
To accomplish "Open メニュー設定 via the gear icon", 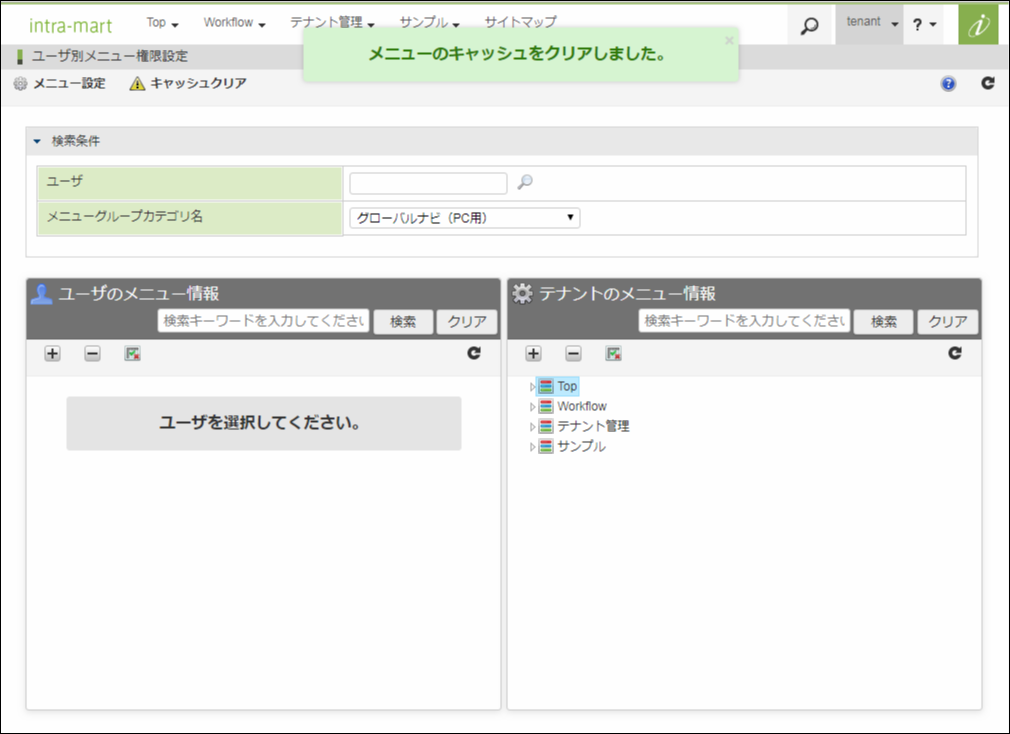I will tap(18, 83).
